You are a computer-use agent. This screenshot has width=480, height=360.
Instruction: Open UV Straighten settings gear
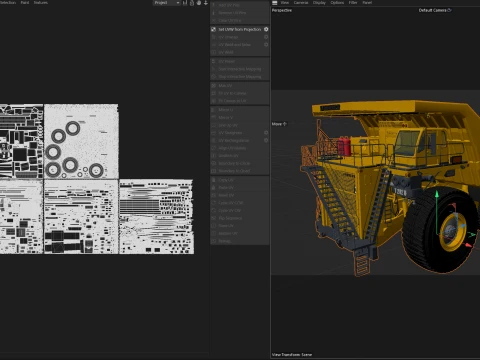(266, 133)
